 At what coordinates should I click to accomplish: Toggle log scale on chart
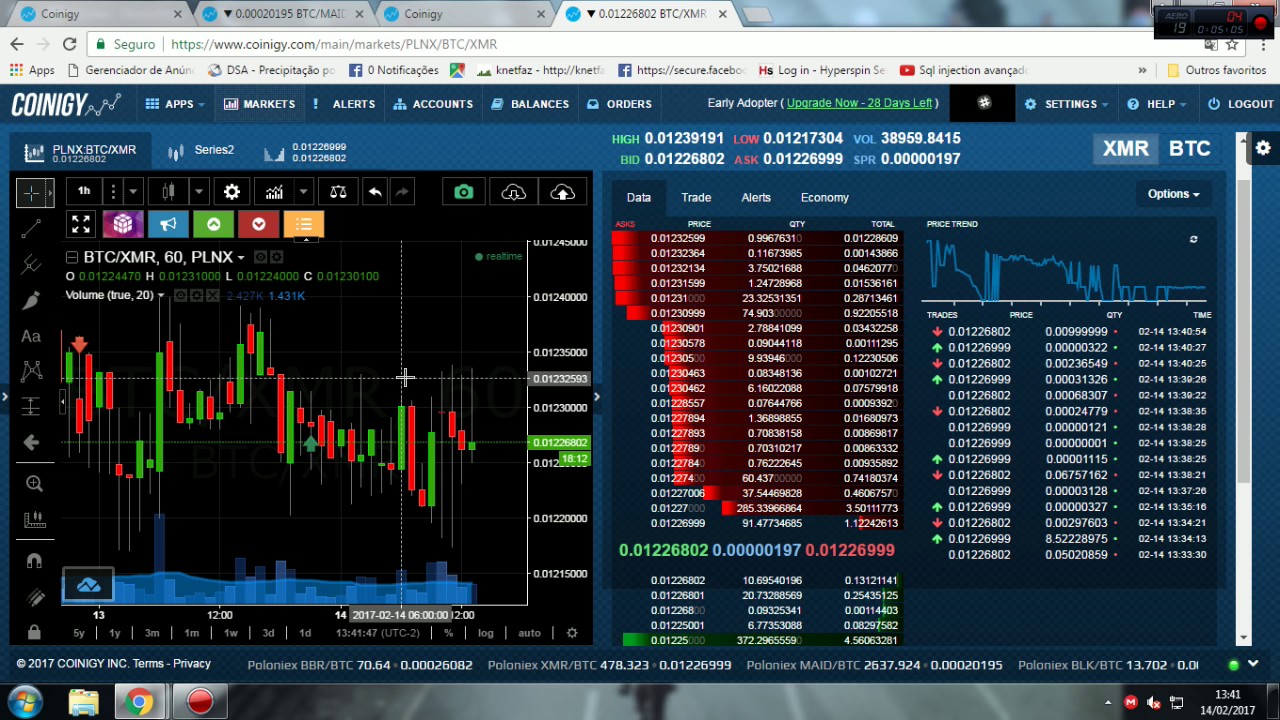[x=485, y=632]
